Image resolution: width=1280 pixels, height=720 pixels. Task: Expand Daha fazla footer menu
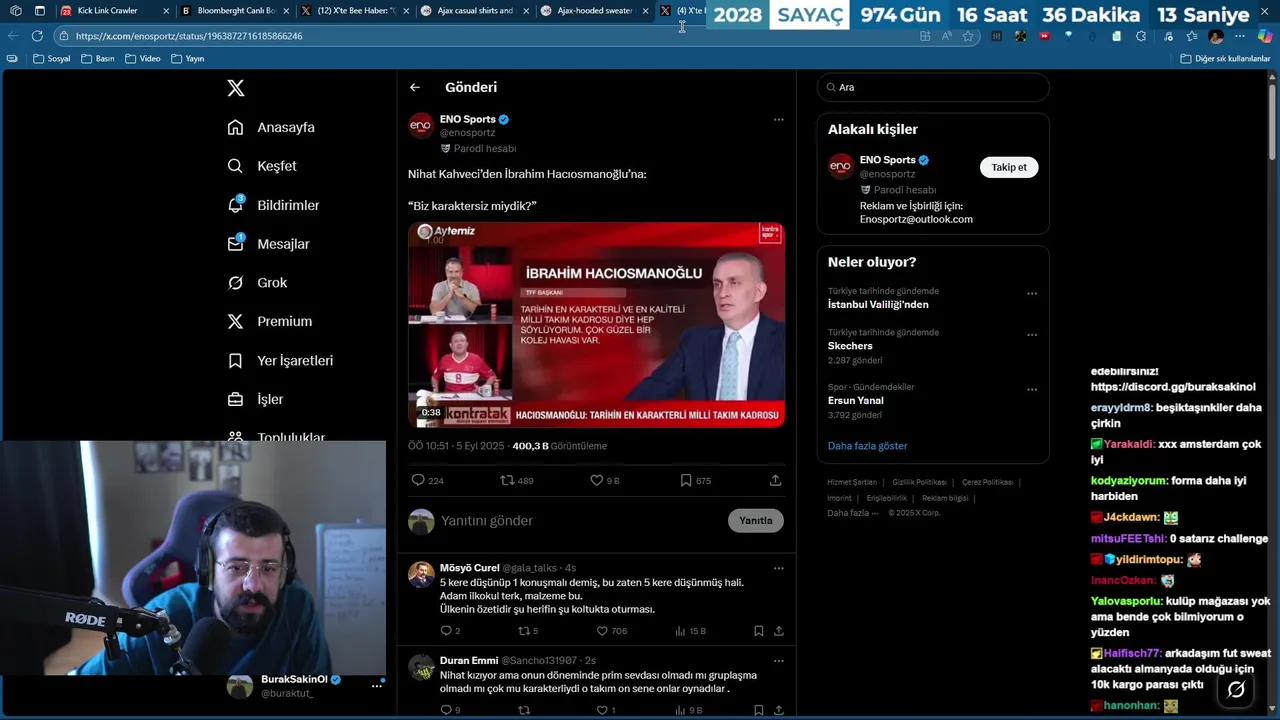pyautogui.click(x=852, y=513)
